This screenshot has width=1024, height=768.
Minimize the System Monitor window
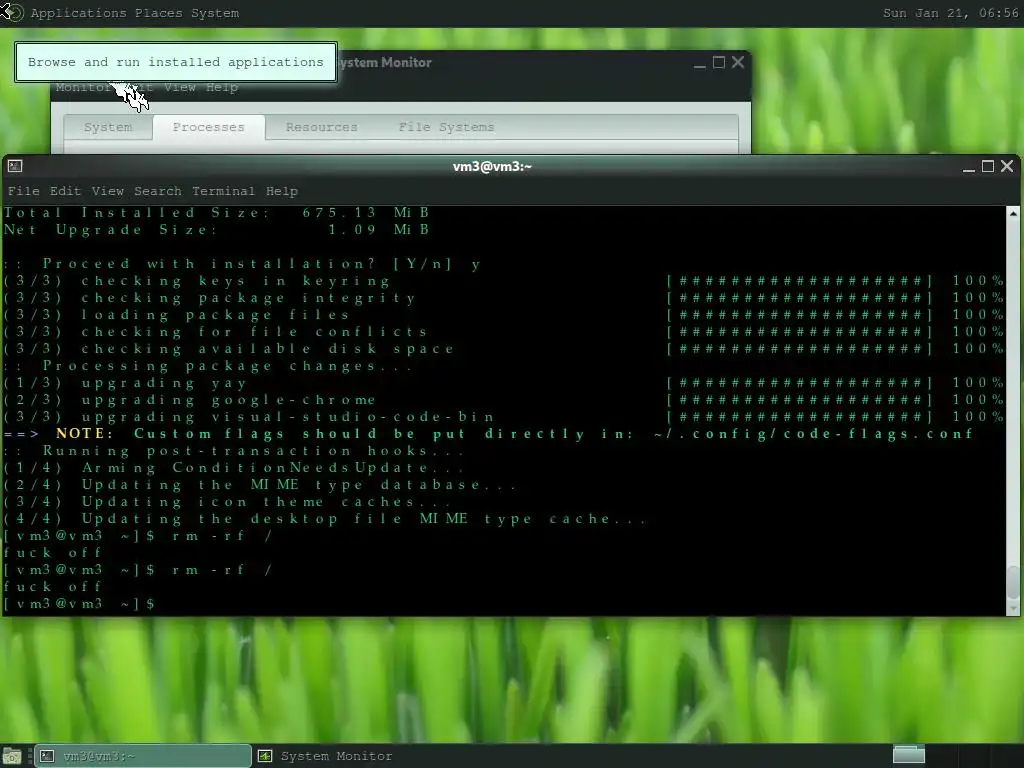point(699,63)
